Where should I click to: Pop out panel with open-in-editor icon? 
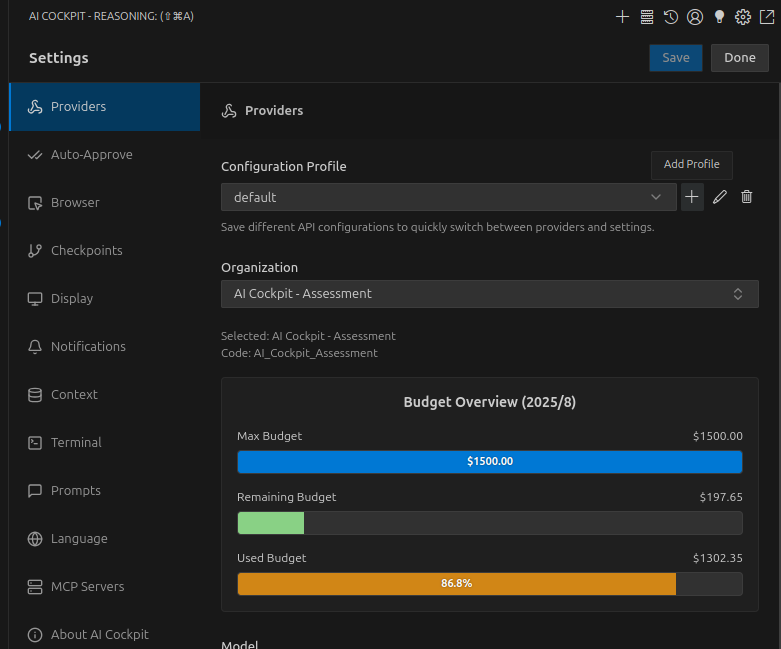click(x=766, y=16)
